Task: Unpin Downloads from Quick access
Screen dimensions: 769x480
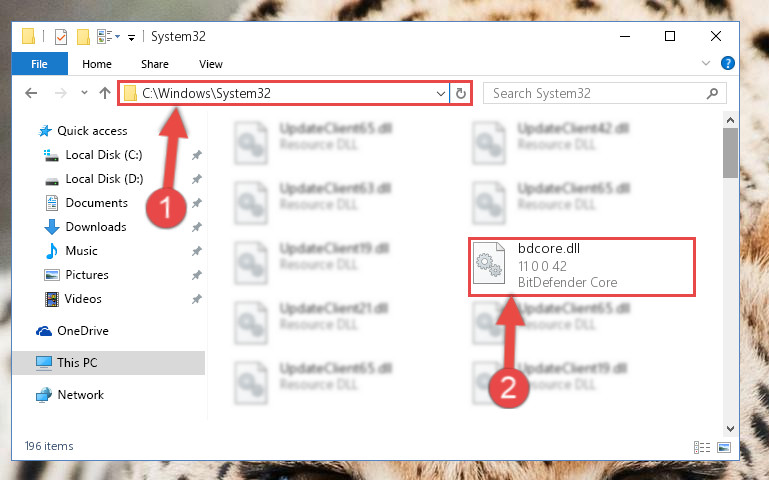Action: tap(197, 227)
